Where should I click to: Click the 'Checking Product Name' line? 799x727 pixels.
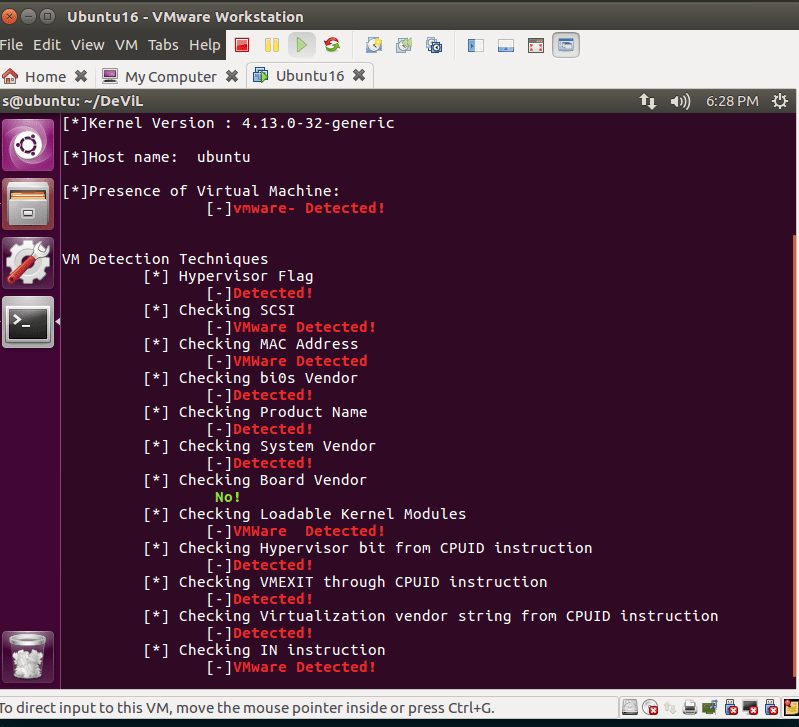pyautogui.click(x=255, y=412)
